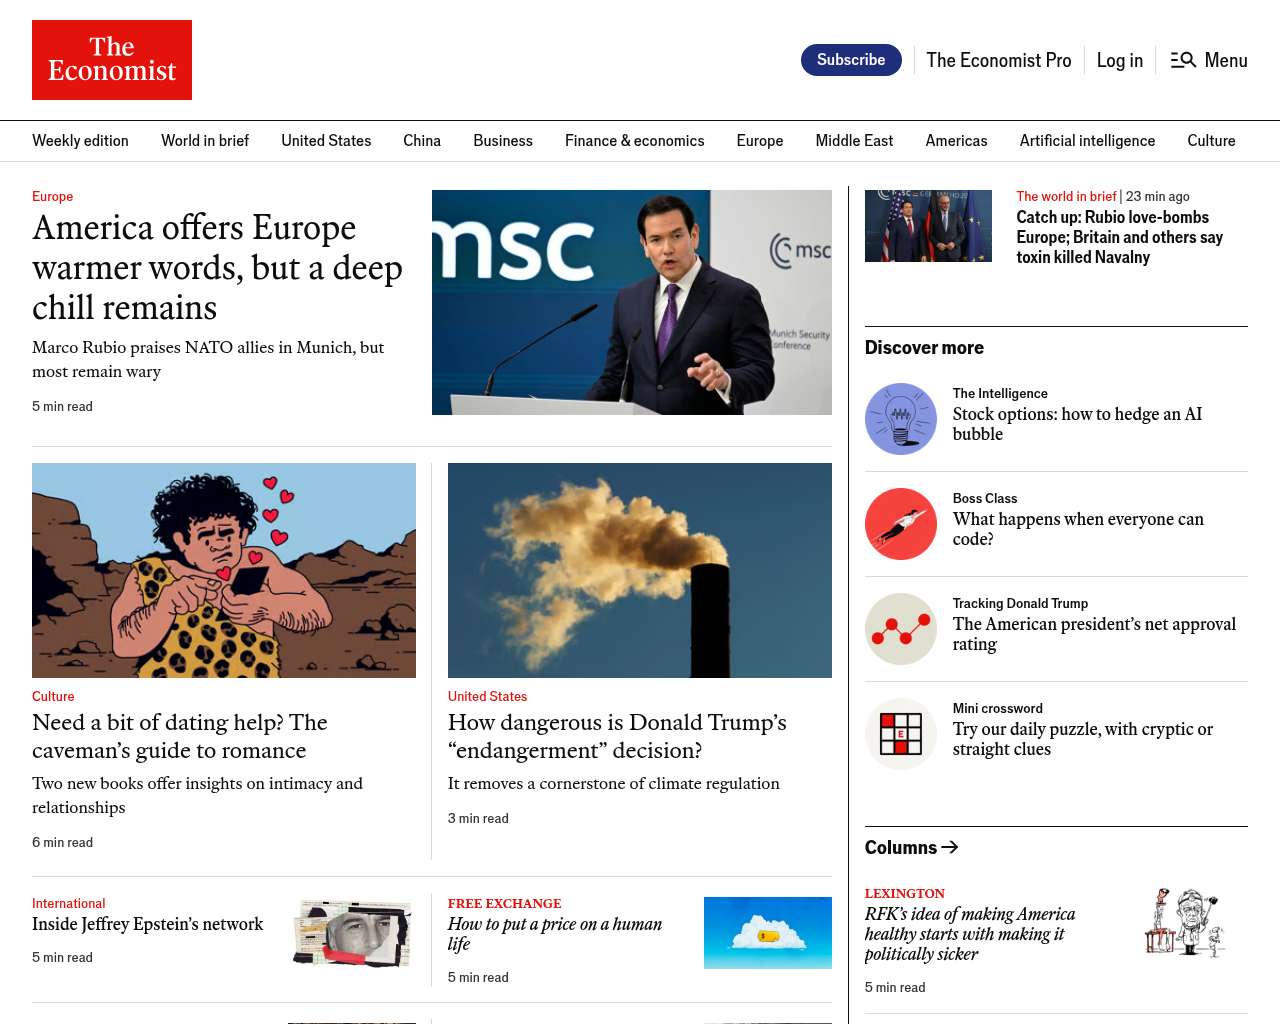Open The Economist Pro link
The width and height of the screenshot is (1280, 1024).
point(998,60)
